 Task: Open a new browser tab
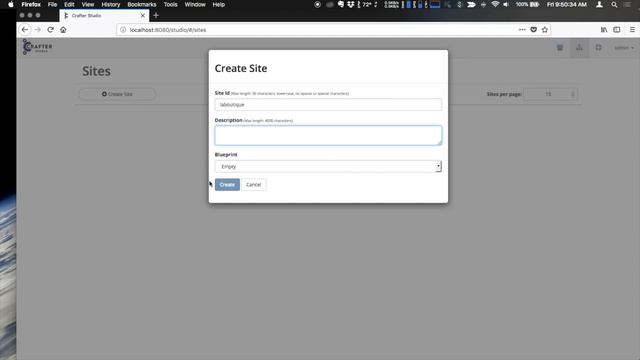[156, 16]
